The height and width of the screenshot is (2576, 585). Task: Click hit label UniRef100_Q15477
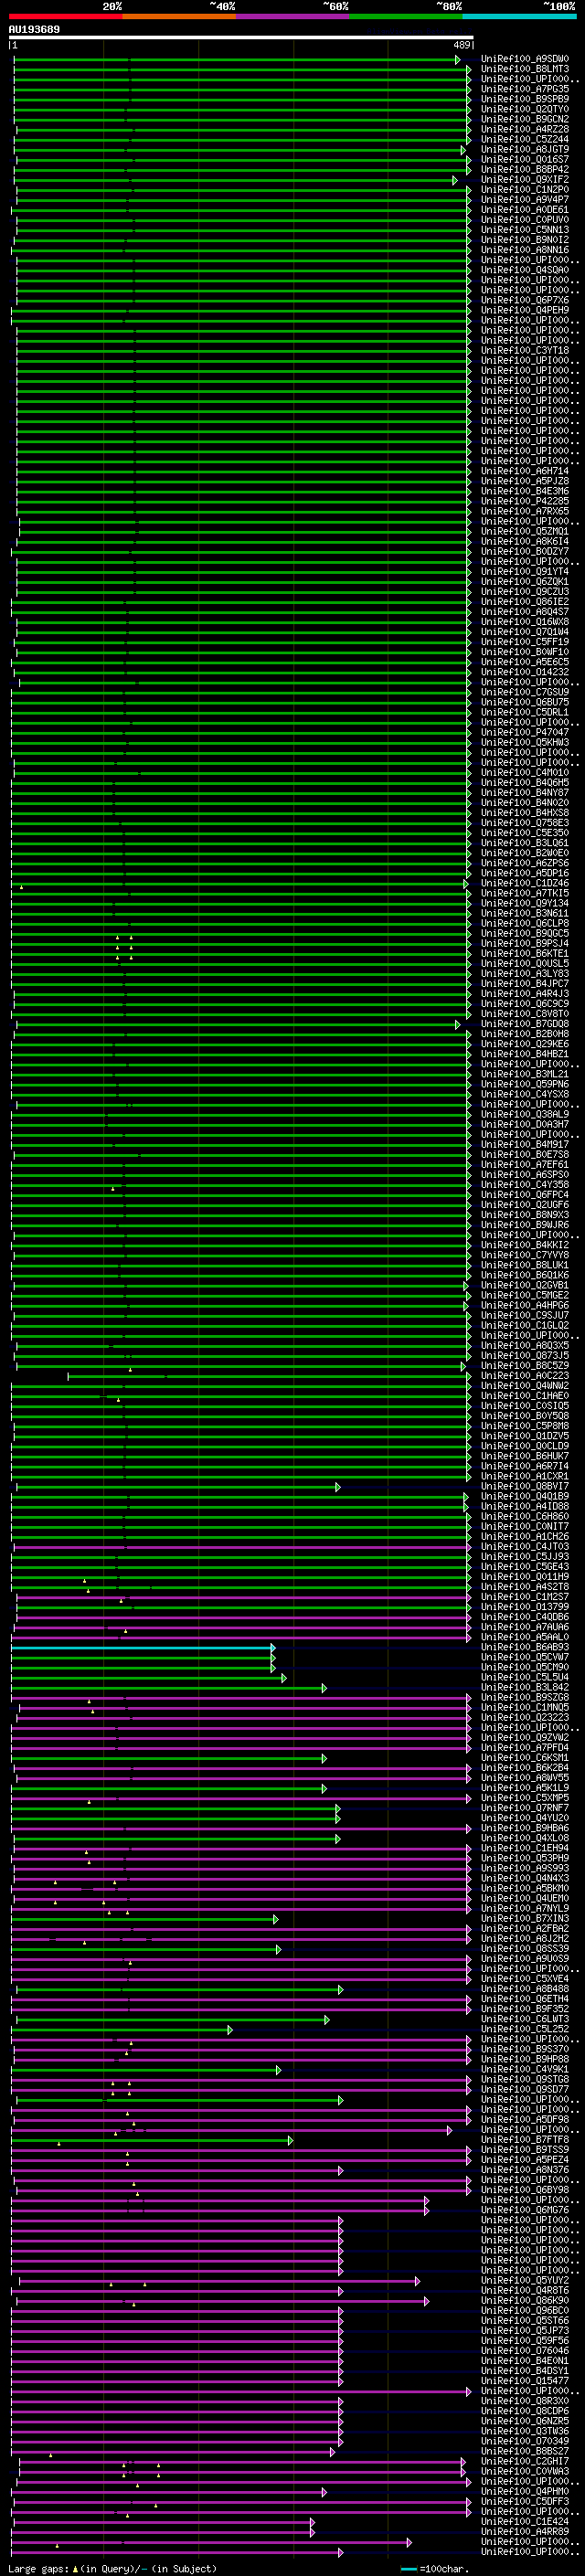pos(525,2381)
